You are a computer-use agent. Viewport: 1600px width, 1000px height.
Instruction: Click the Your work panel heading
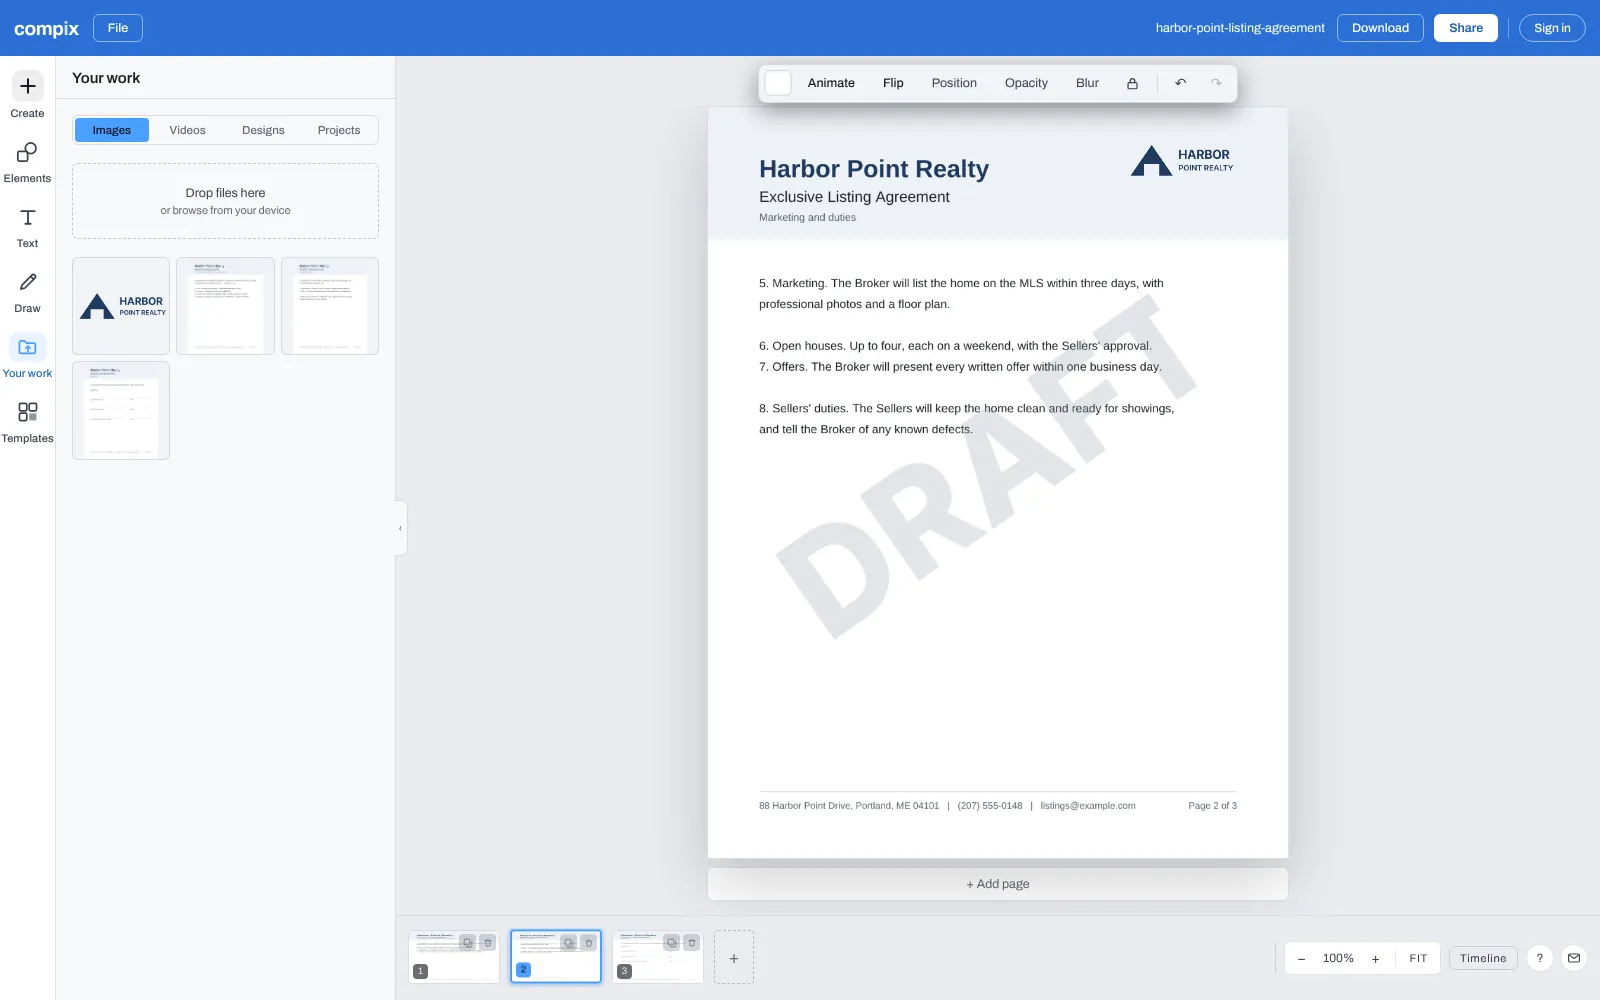pos(106,78)
